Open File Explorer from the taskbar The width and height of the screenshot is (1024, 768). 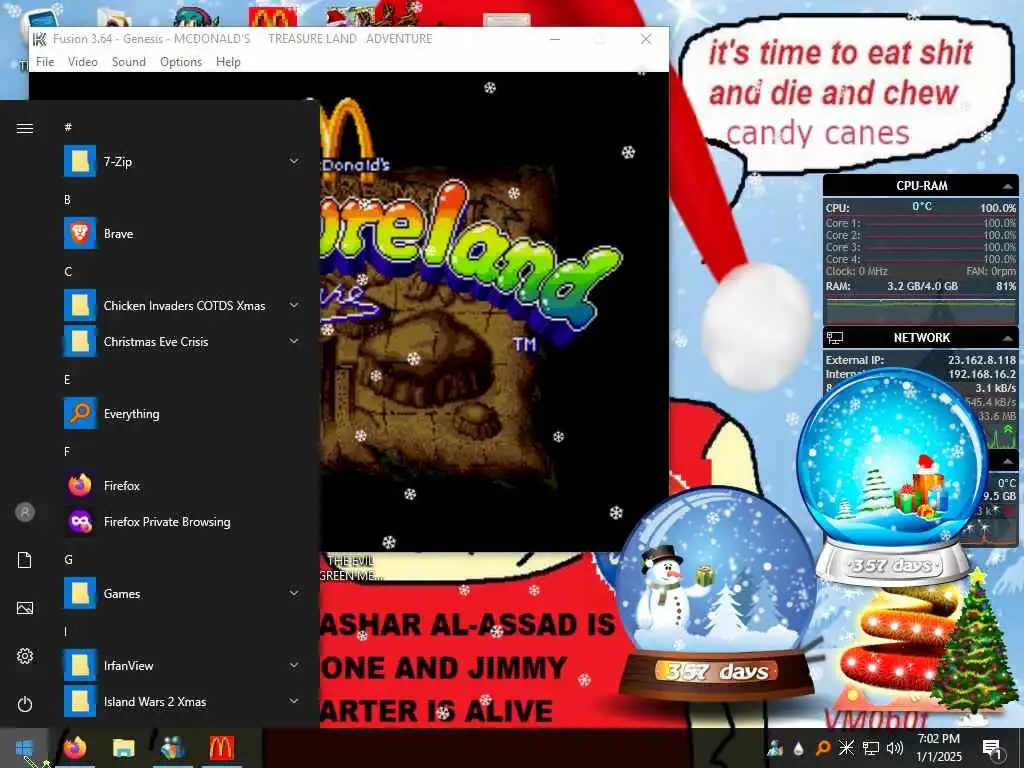click(123, 748)
